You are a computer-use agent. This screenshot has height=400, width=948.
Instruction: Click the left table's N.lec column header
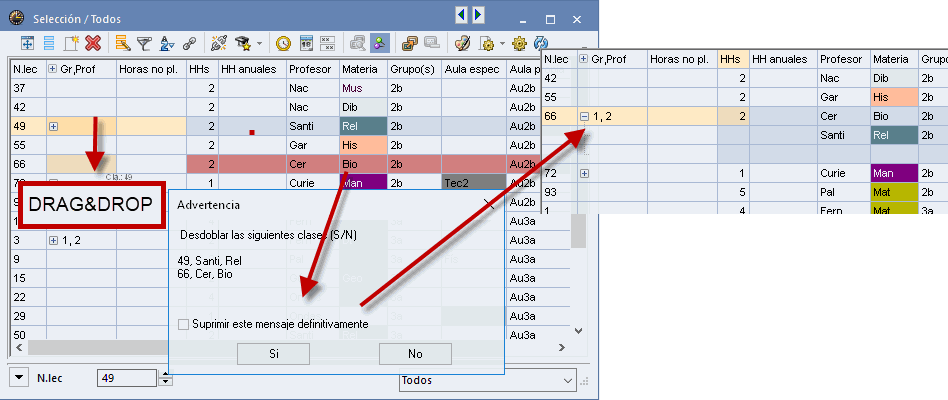pyautogui.click(x=28, y=69)
